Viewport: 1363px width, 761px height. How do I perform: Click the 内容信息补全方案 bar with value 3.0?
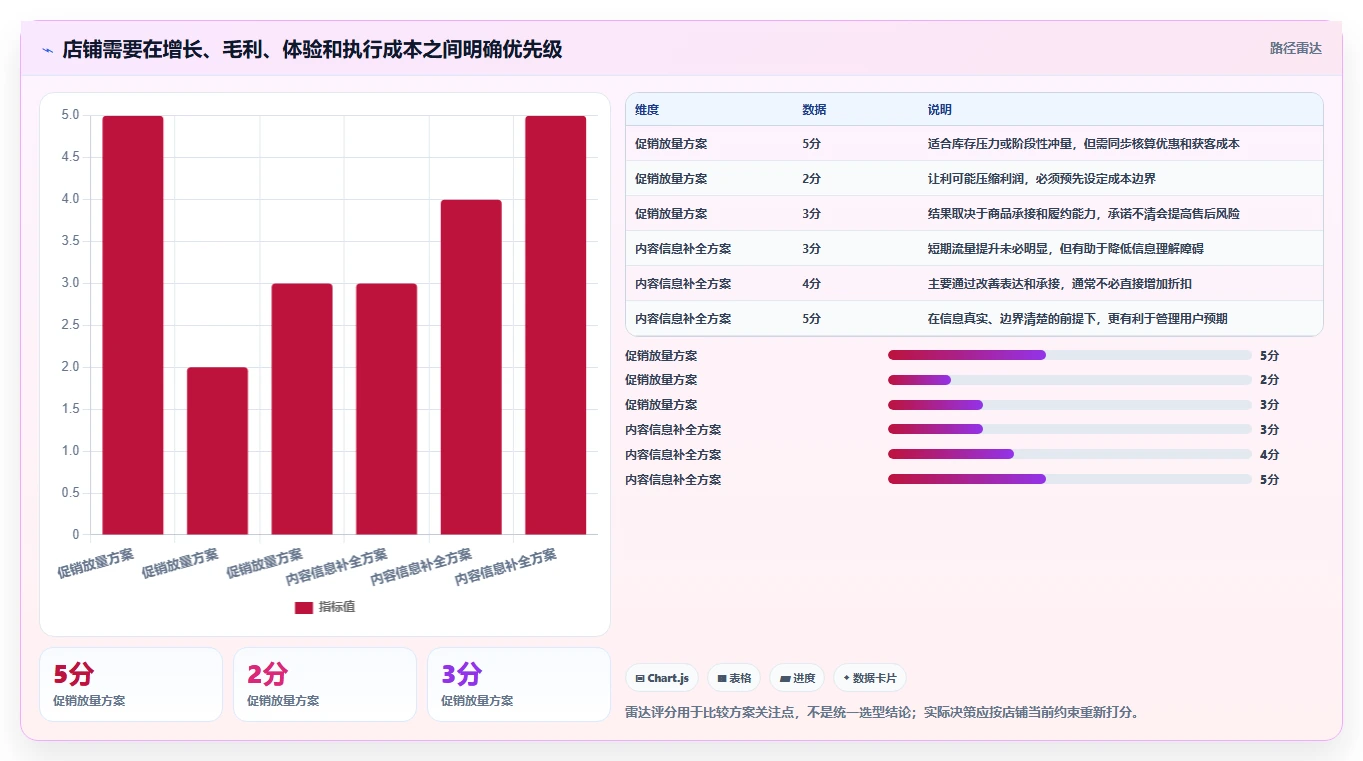(x=386, y=409)
